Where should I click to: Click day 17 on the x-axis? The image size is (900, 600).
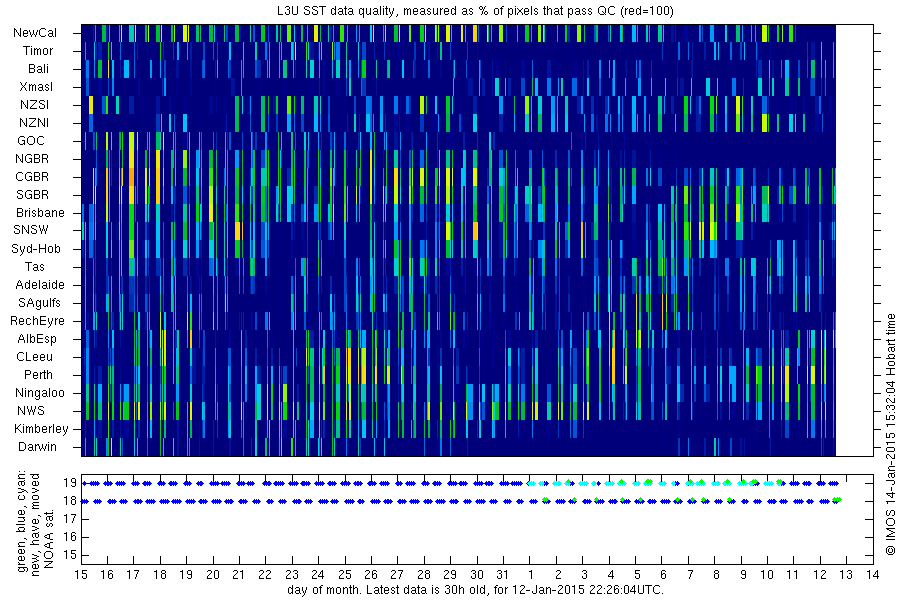pyautogui.click(x=133, y=575)
